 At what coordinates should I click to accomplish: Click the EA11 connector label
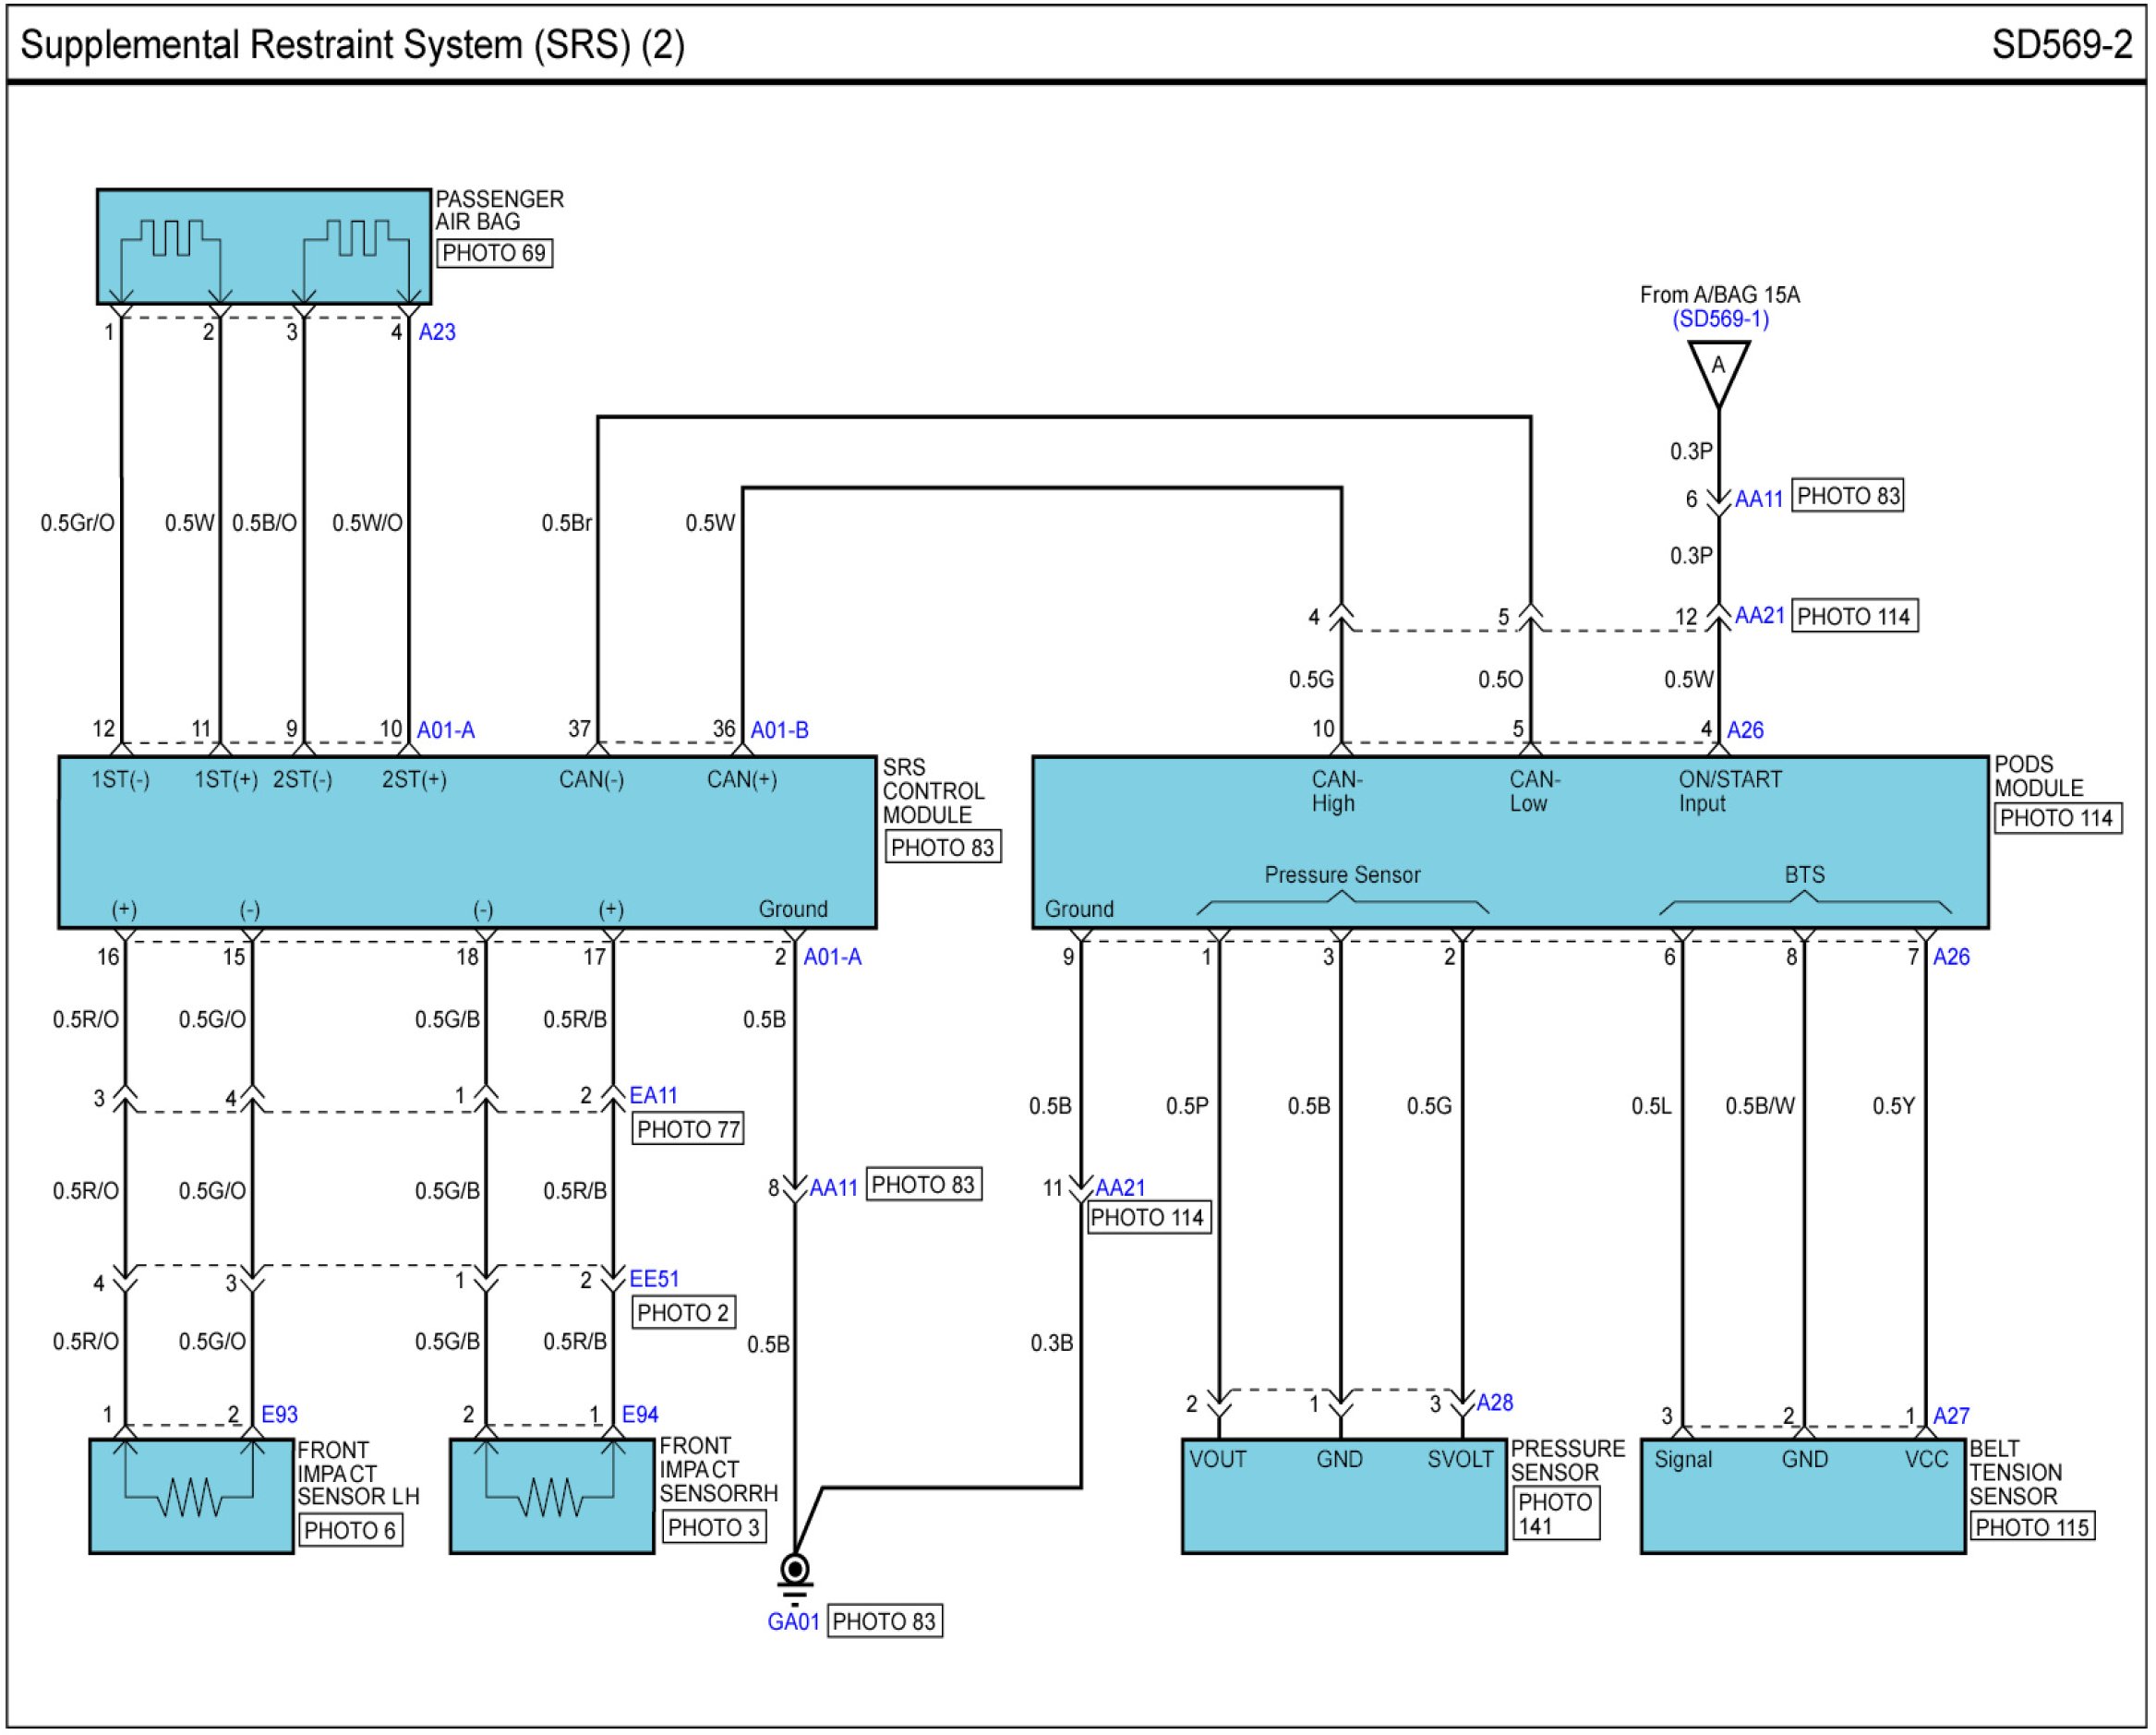tap(653, 1096)
